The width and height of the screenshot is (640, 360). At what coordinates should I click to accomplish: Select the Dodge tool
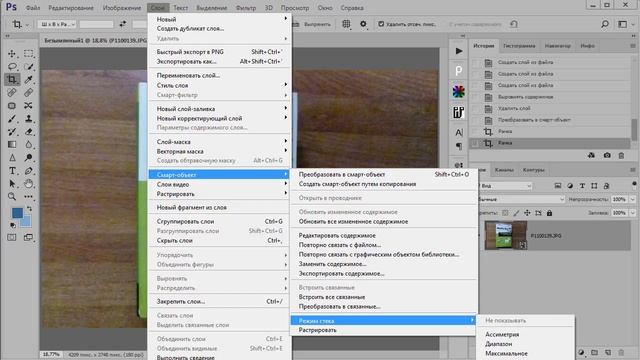point(29,158)
